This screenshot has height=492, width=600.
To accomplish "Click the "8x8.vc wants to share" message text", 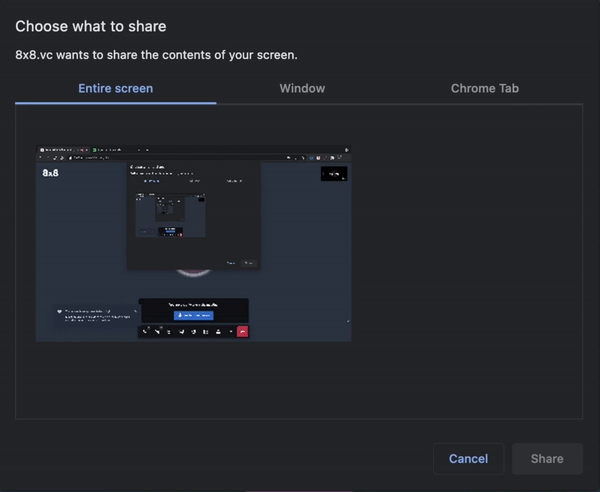I will [x=156, y=55].
